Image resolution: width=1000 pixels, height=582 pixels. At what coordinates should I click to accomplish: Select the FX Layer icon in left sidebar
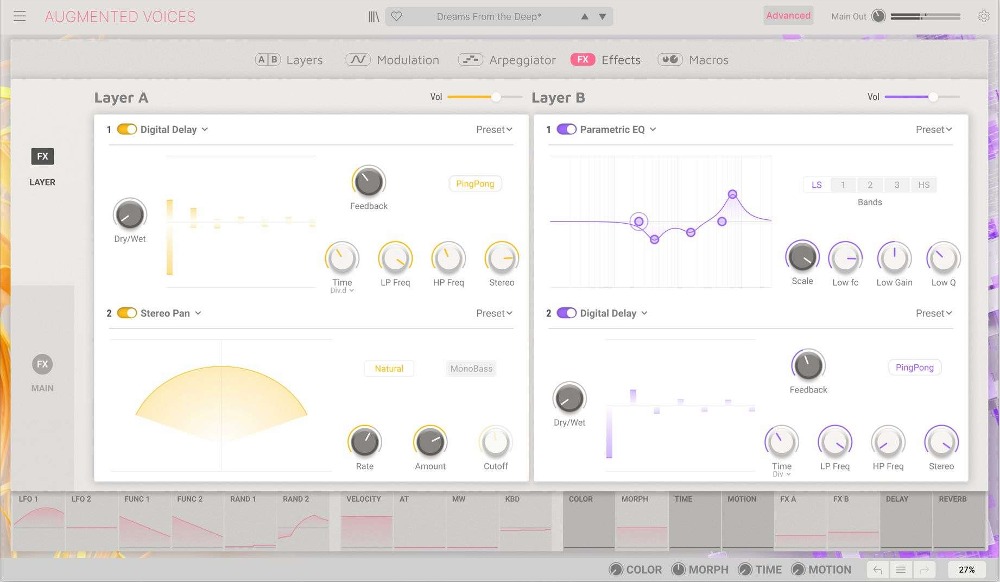click(42, 156)
